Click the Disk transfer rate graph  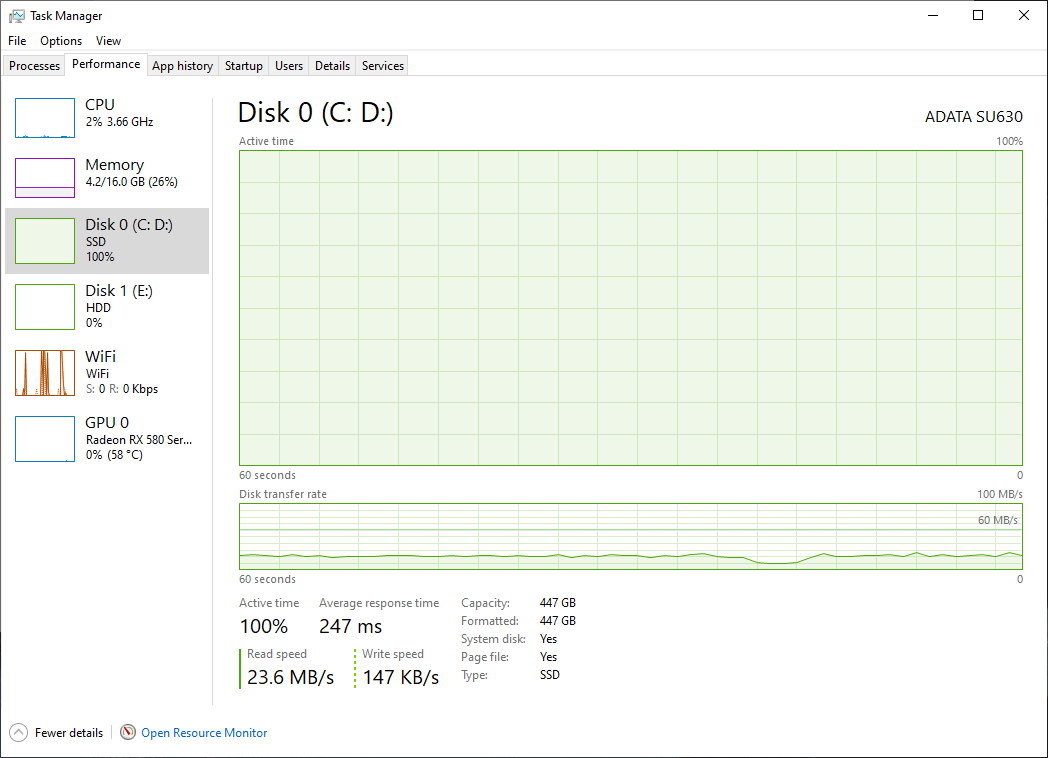(x=630, y=537)
